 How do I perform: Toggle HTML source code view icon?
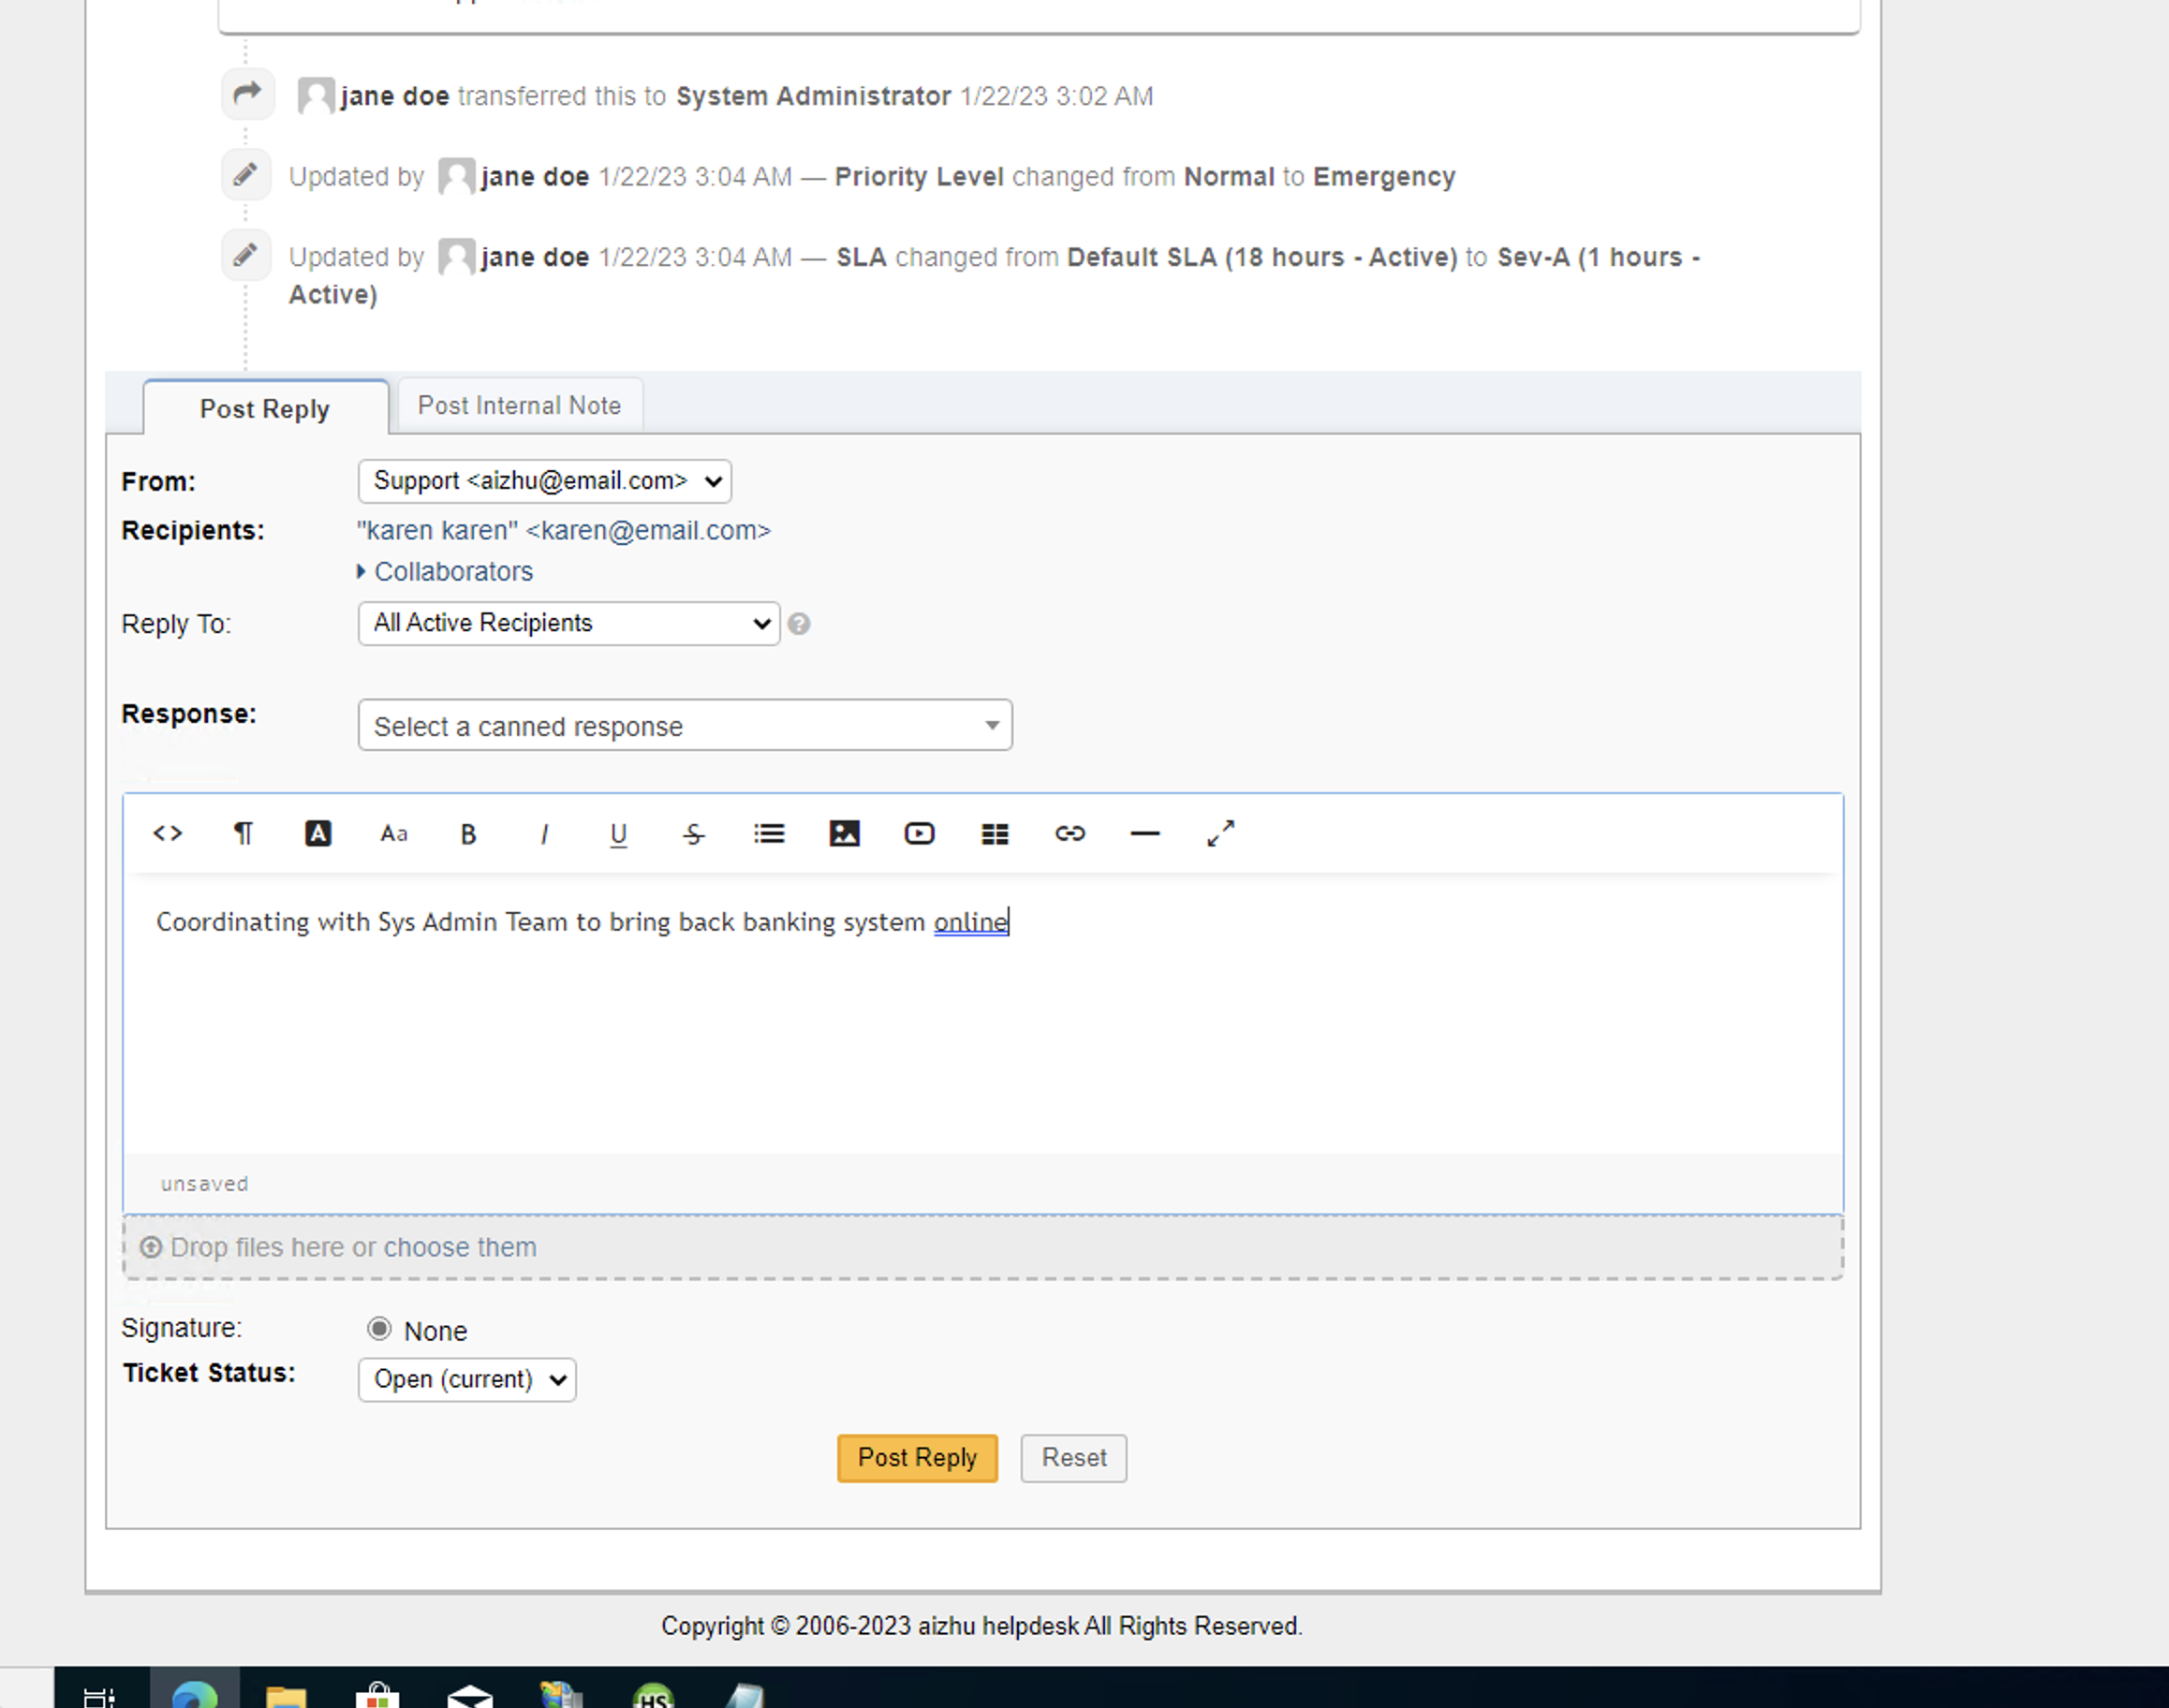click(167, 833)
